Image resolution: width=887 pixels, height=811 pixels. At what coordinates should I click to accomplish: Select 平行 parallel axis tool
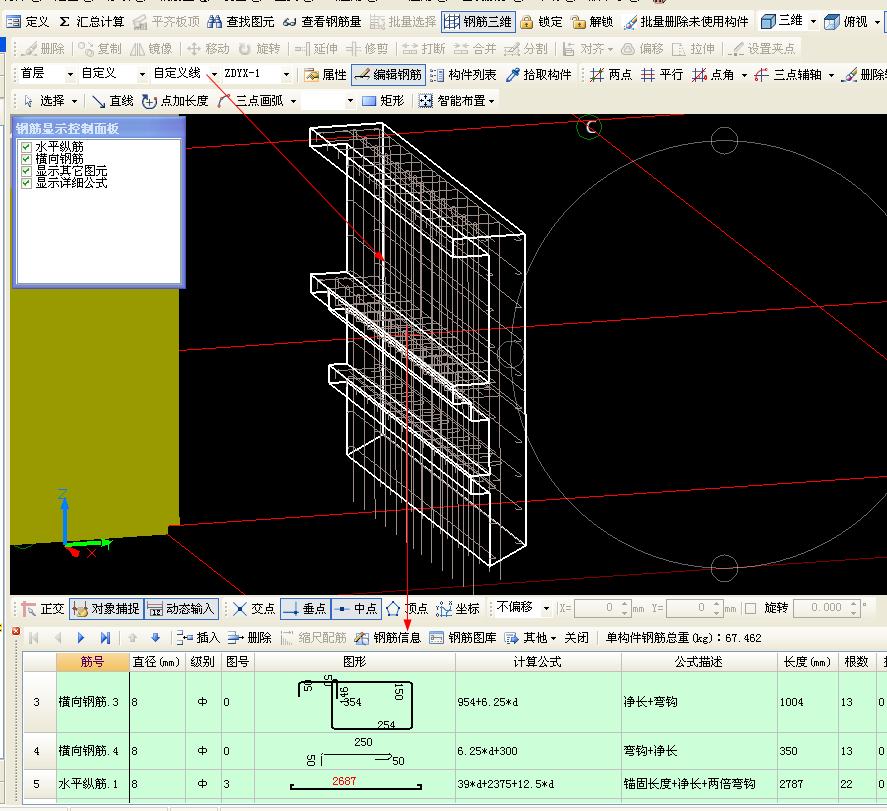[x=662, y=75]
